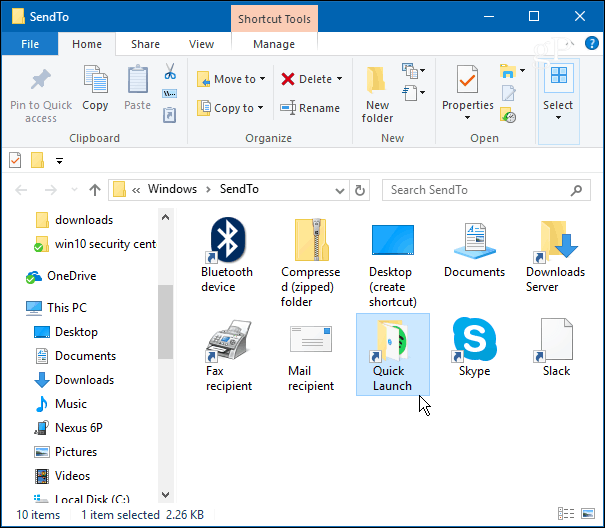This screenshot has width=605, height=528.
Task: Select the Mail recipient item
Action: click(x=311, y=357)
